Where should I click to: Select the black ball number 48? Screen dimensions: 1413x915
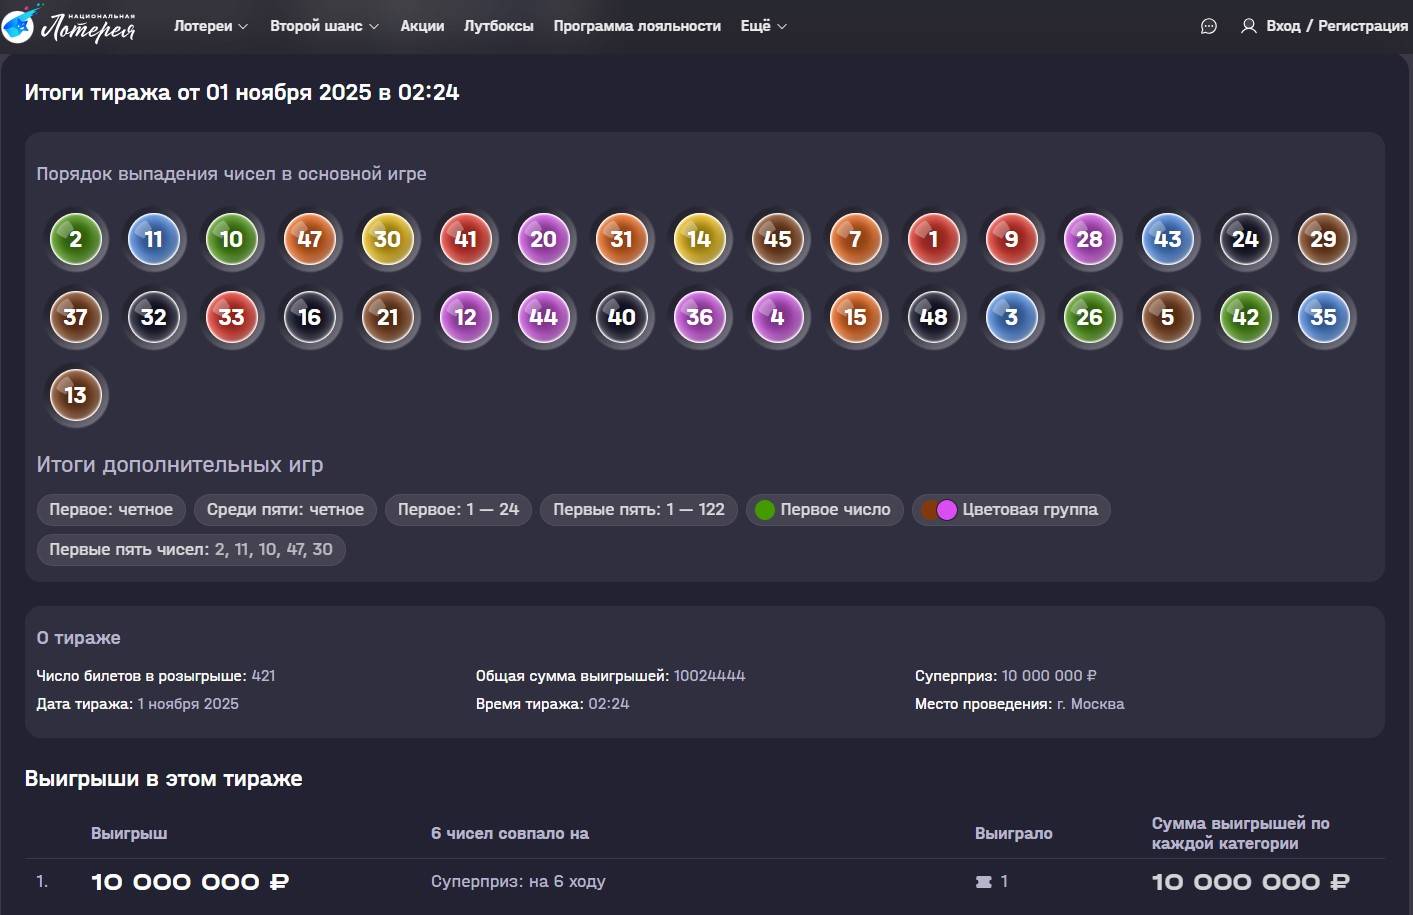[x=933, y=317]
